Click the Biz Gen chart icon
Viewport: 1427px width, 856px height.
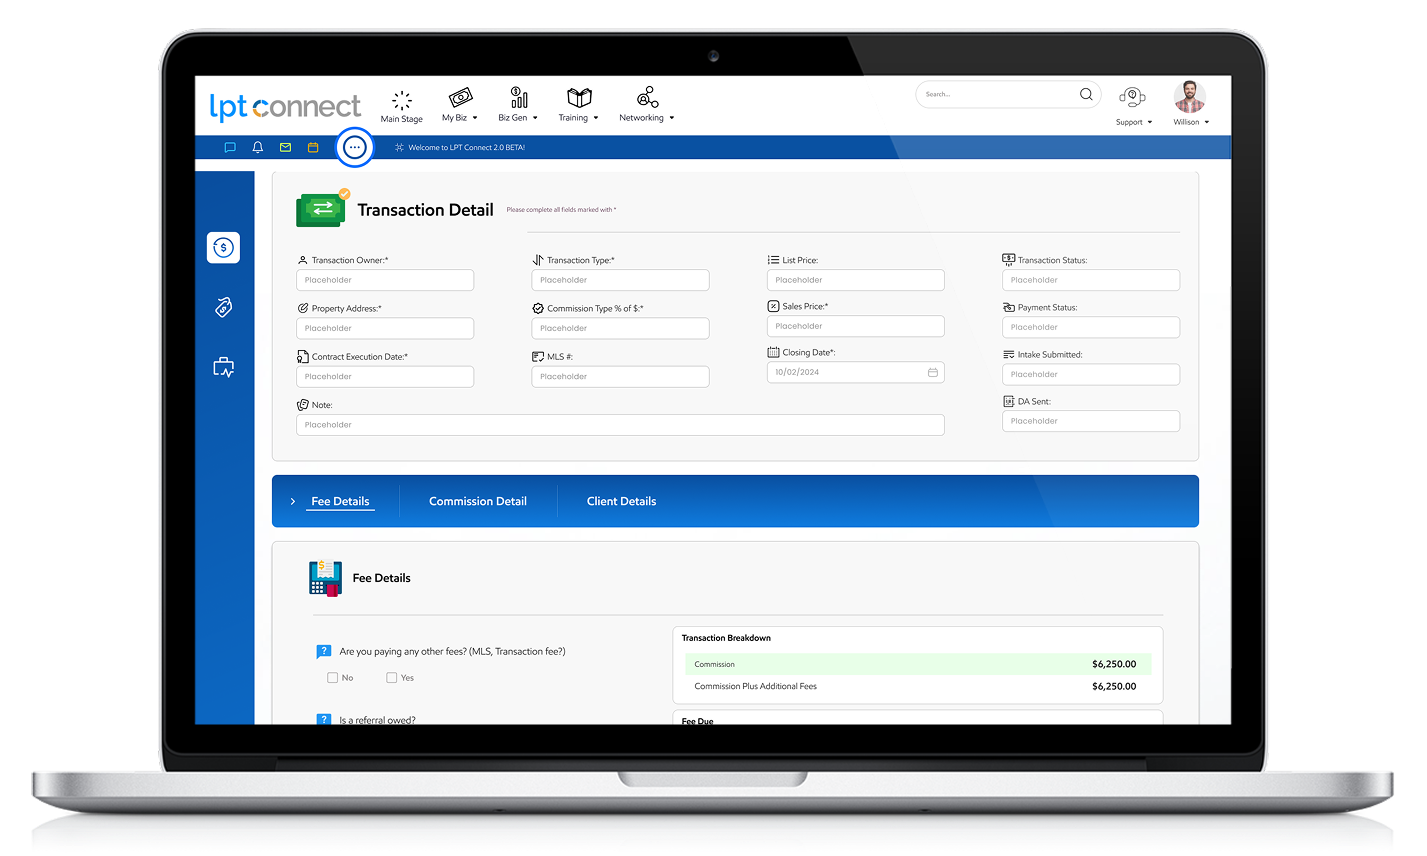click(519, 97)
